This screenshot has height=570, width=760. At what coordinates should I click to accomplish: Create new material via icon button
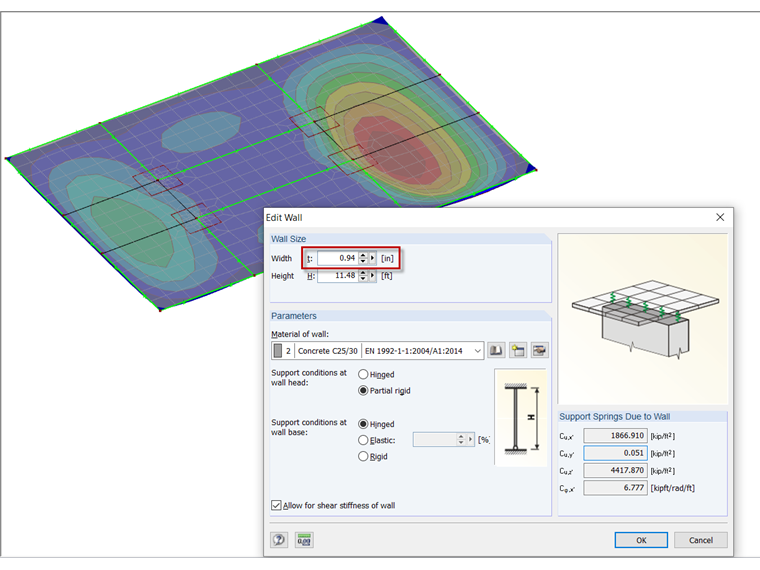(518, 350)
